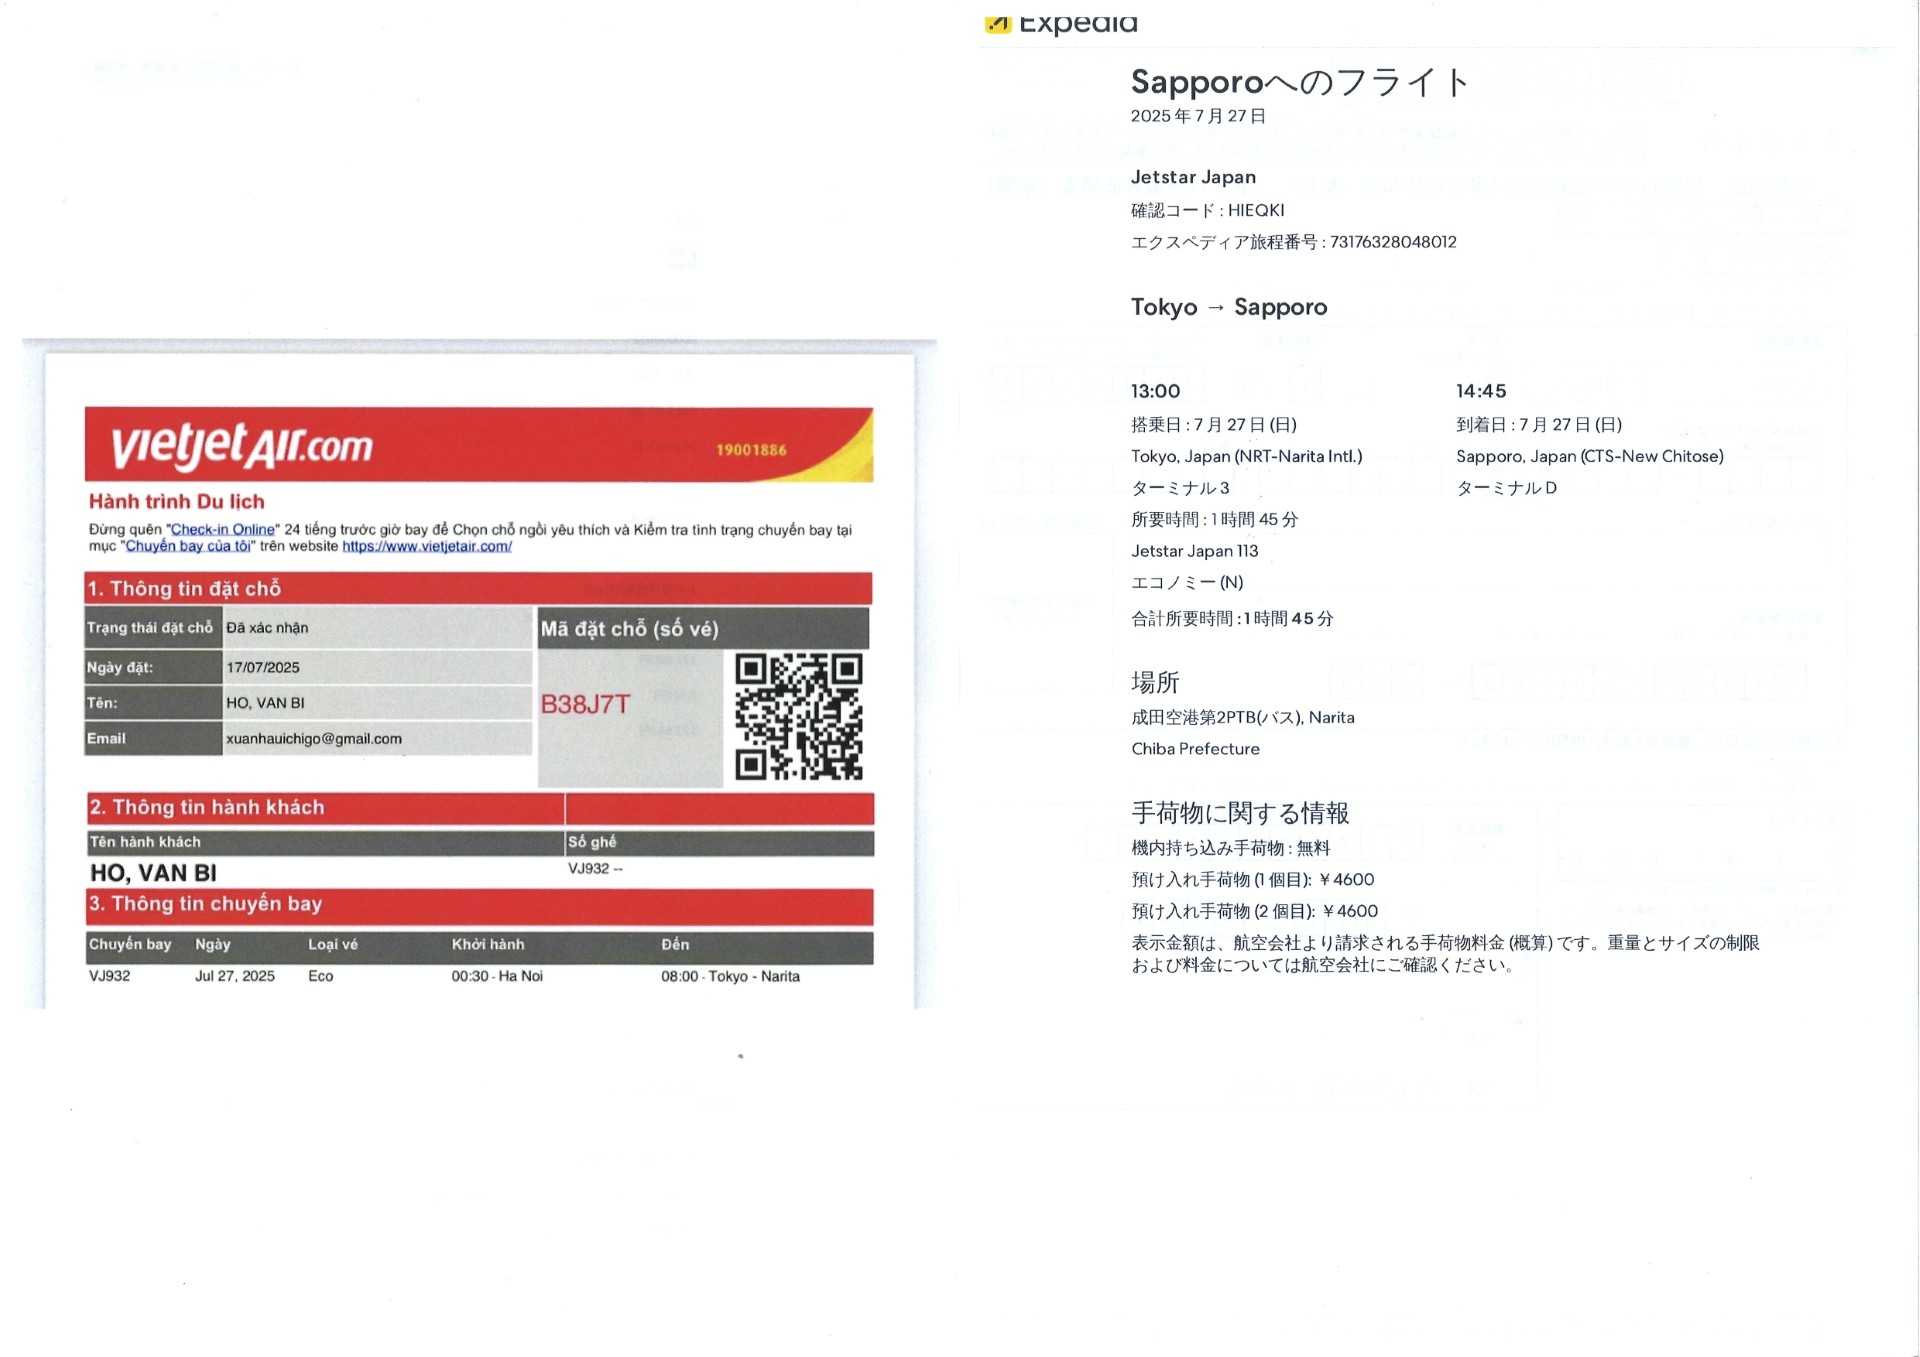
Task: Click confirmation code HIEQKI
Action: (x=1256, y=210)
